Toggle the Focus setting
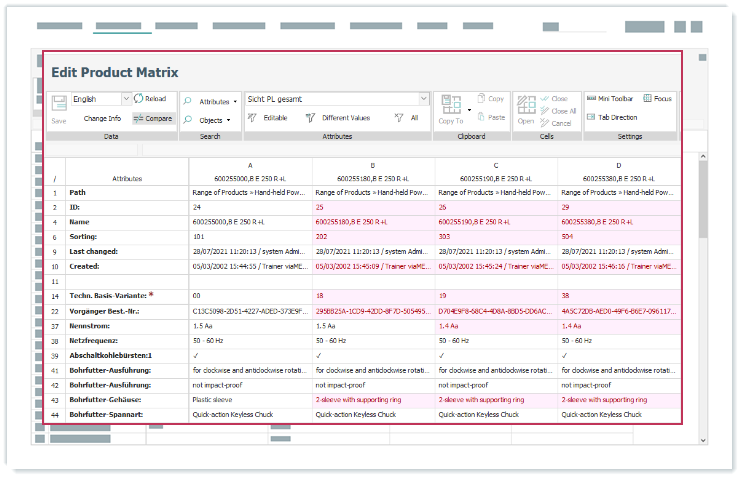Screen dimensions: 742x479 click(658, 99)
